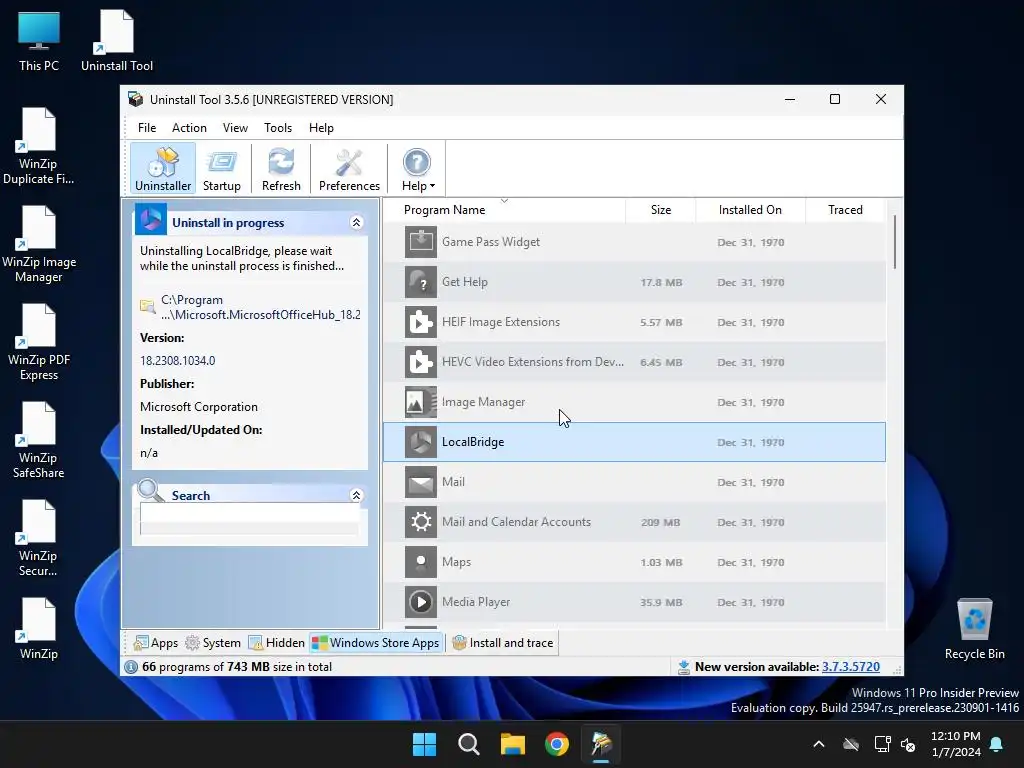Click the Refresh toolbar icon

(281, 169)
